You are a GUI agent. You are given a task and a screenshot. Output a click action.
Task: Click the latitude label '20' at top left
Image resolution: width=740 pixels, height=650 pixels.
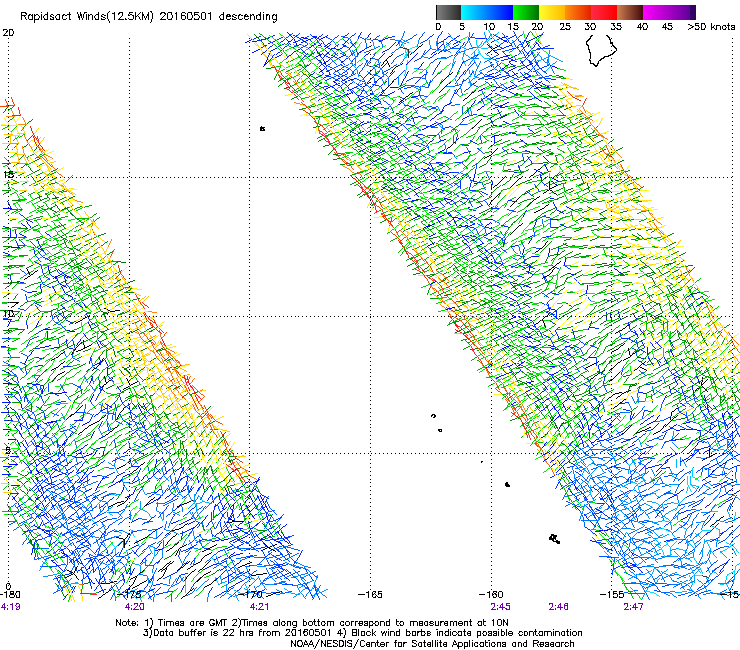coord(8,33)
